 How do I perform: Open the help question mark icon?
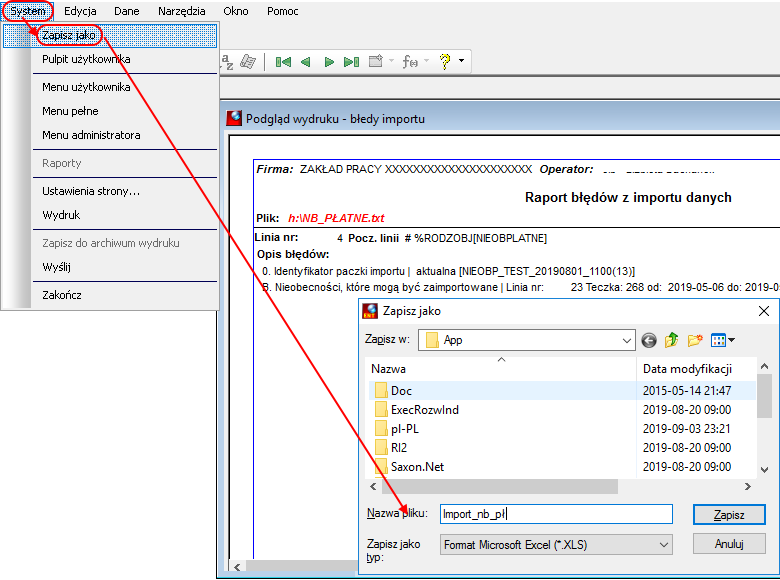445,61
